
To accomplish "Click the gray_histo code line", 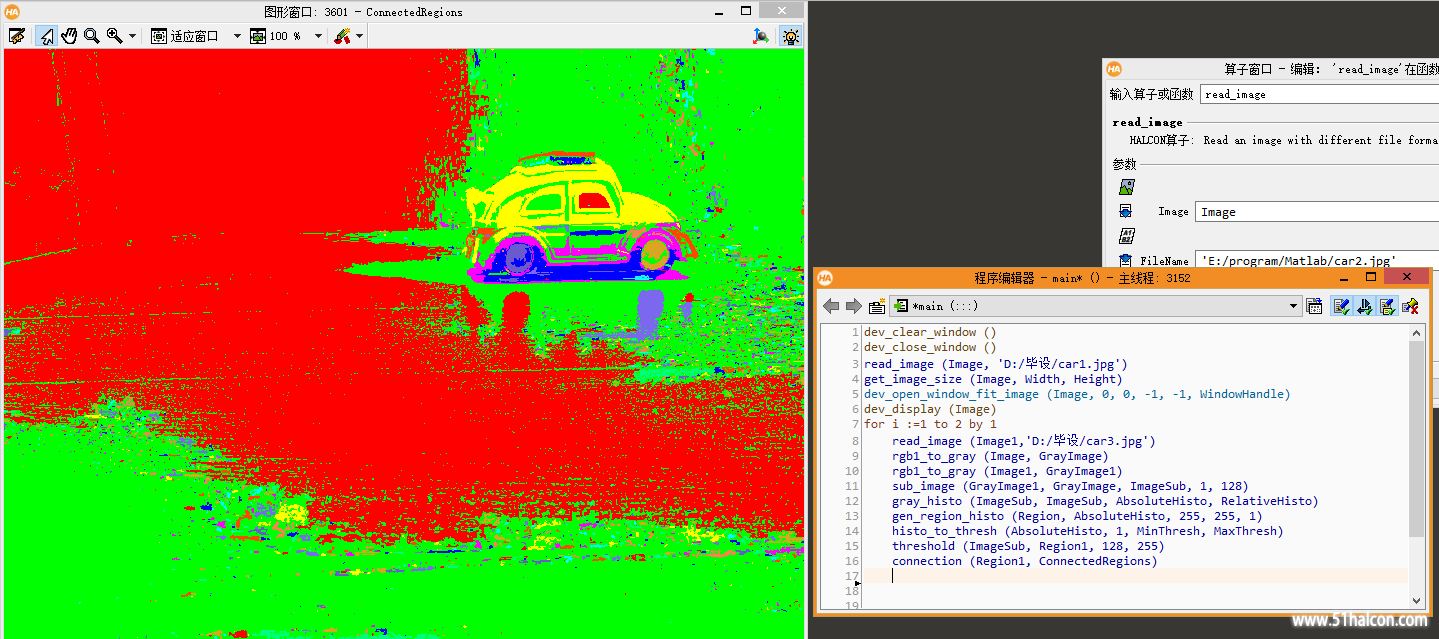I will tap(1105, 501).
